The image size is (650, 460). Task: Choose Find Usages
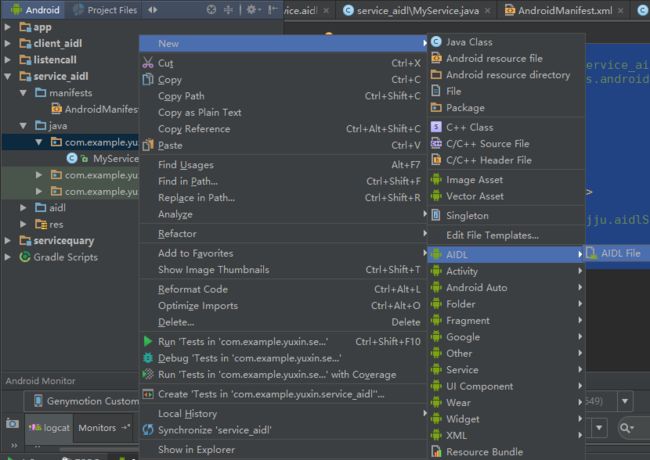click(x=283, y=165)
